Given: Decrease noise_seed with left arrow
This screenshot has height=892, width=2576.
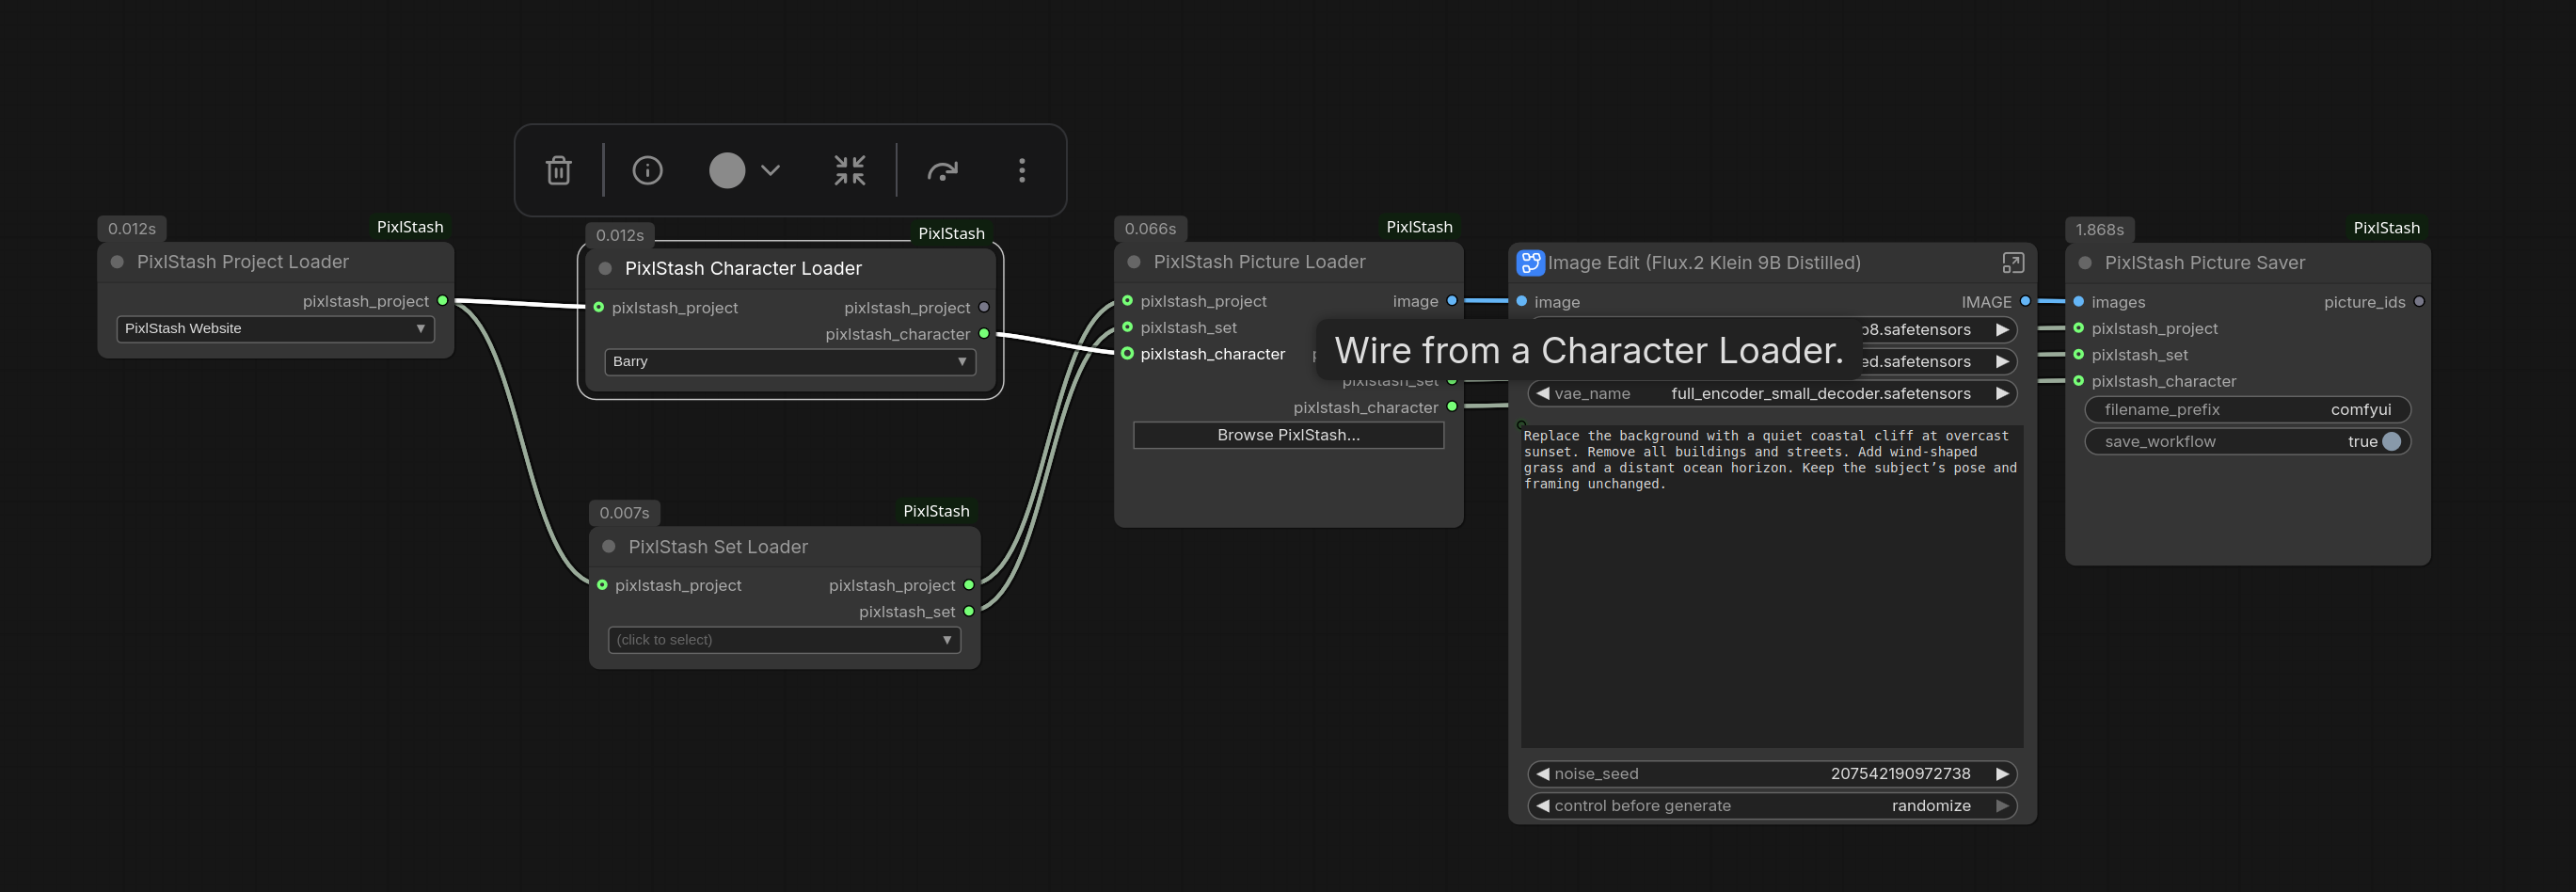Looking at the screenshot, I should pos(1543,774).
